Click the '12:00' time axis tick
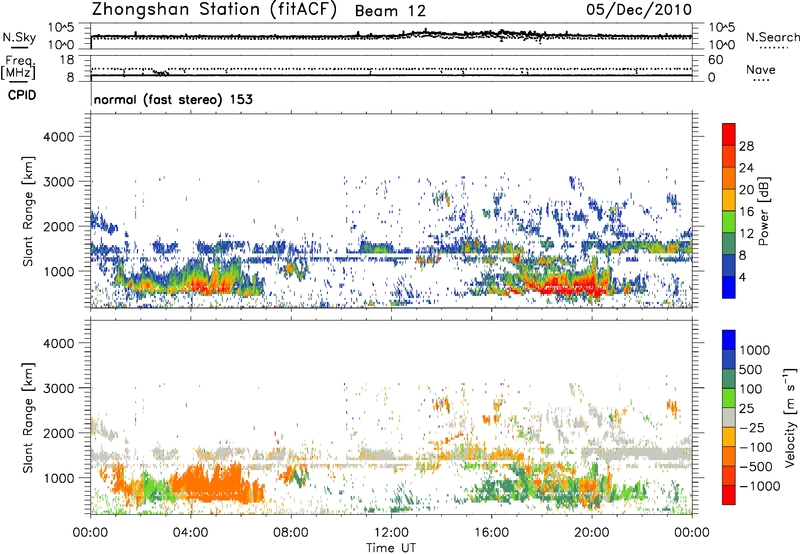Viewport: 800px width, 554px height. [391, 533]
